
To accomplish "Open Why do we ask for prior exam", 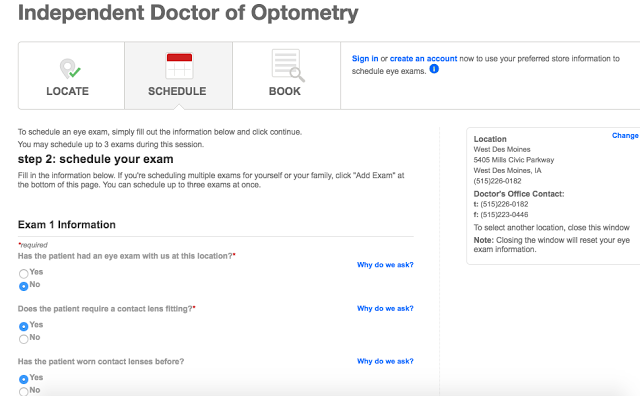I will click(385, 265).
